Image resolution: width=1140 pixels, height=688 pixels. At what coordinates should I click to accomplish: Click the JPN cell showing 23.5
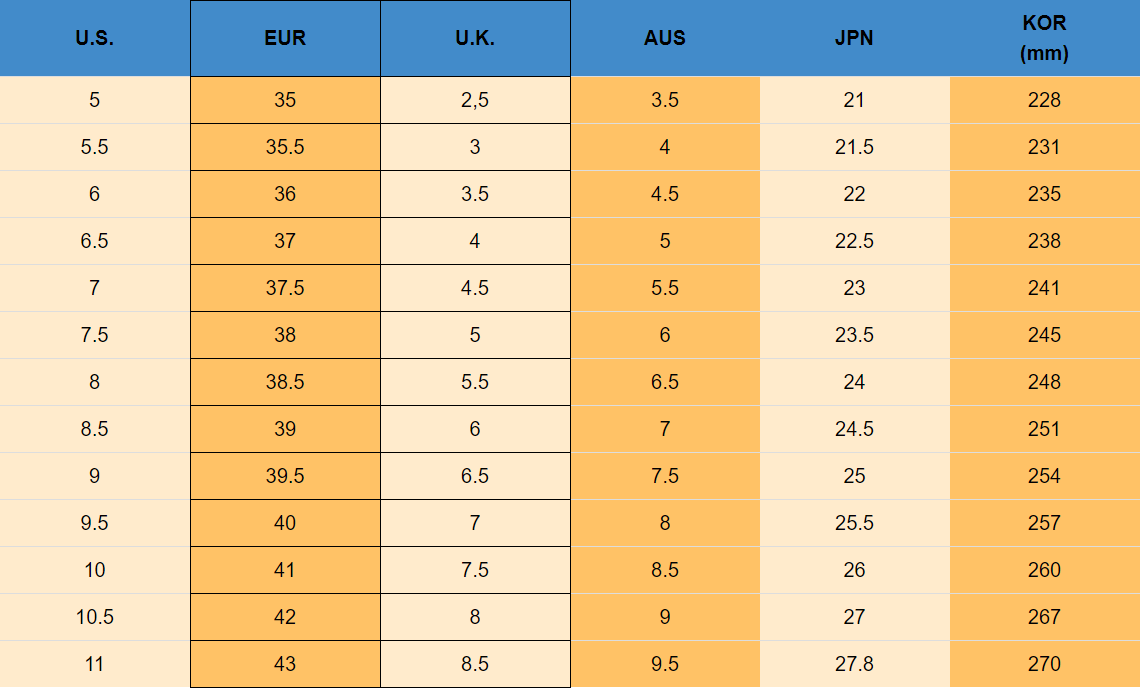coord(855,335)
